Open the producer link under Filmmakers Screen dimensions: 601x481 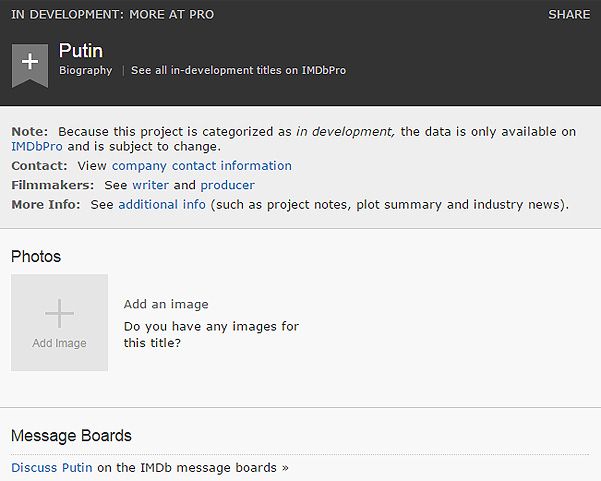228,186
